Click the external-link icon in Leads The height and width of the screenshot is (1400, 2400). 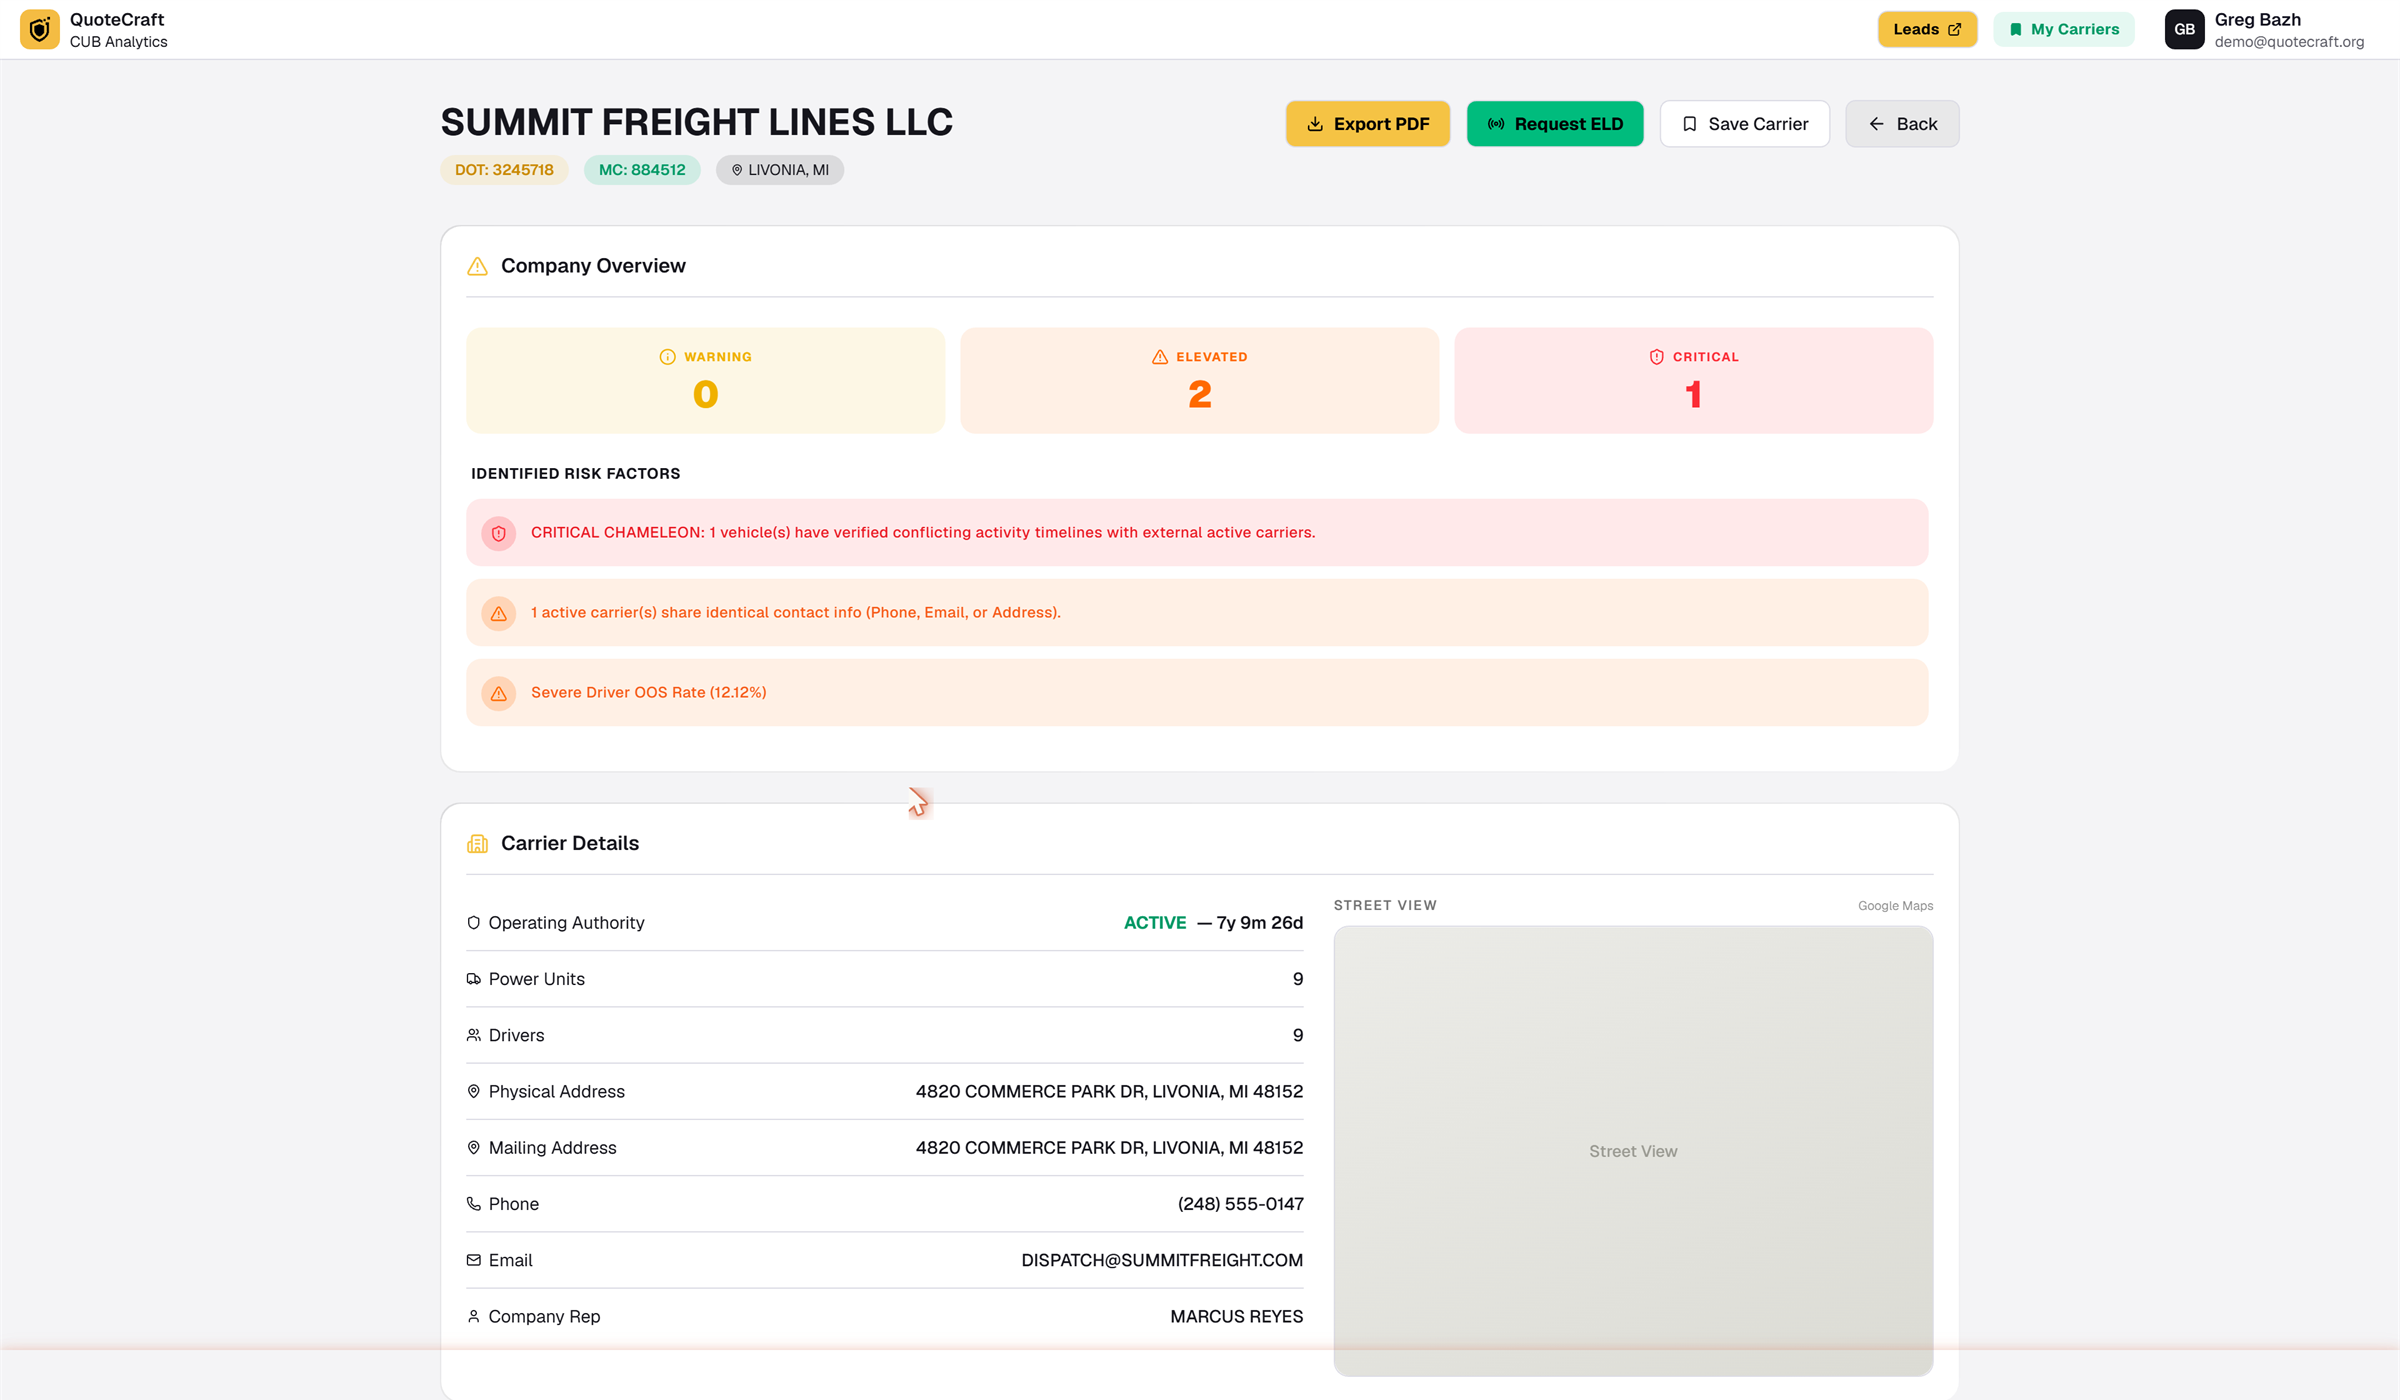(1955, 29)
